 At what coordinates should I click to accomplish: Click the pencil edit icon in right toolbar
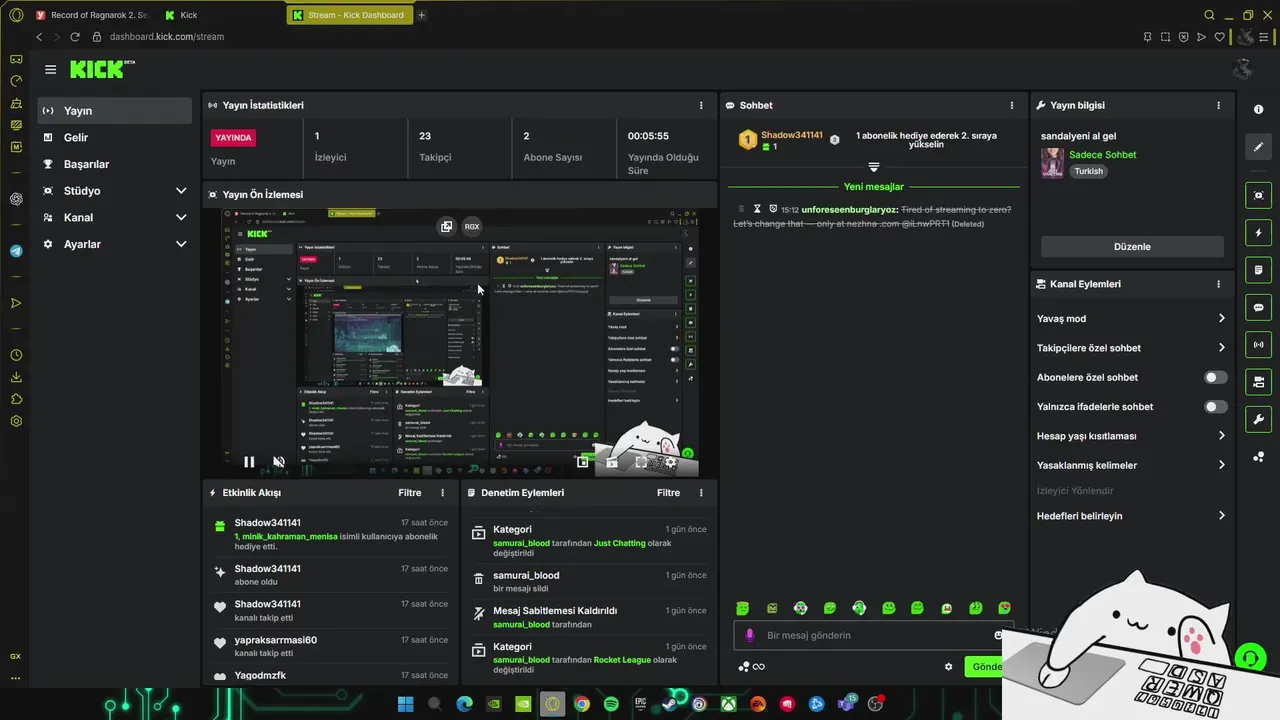tap(1258, 147)
